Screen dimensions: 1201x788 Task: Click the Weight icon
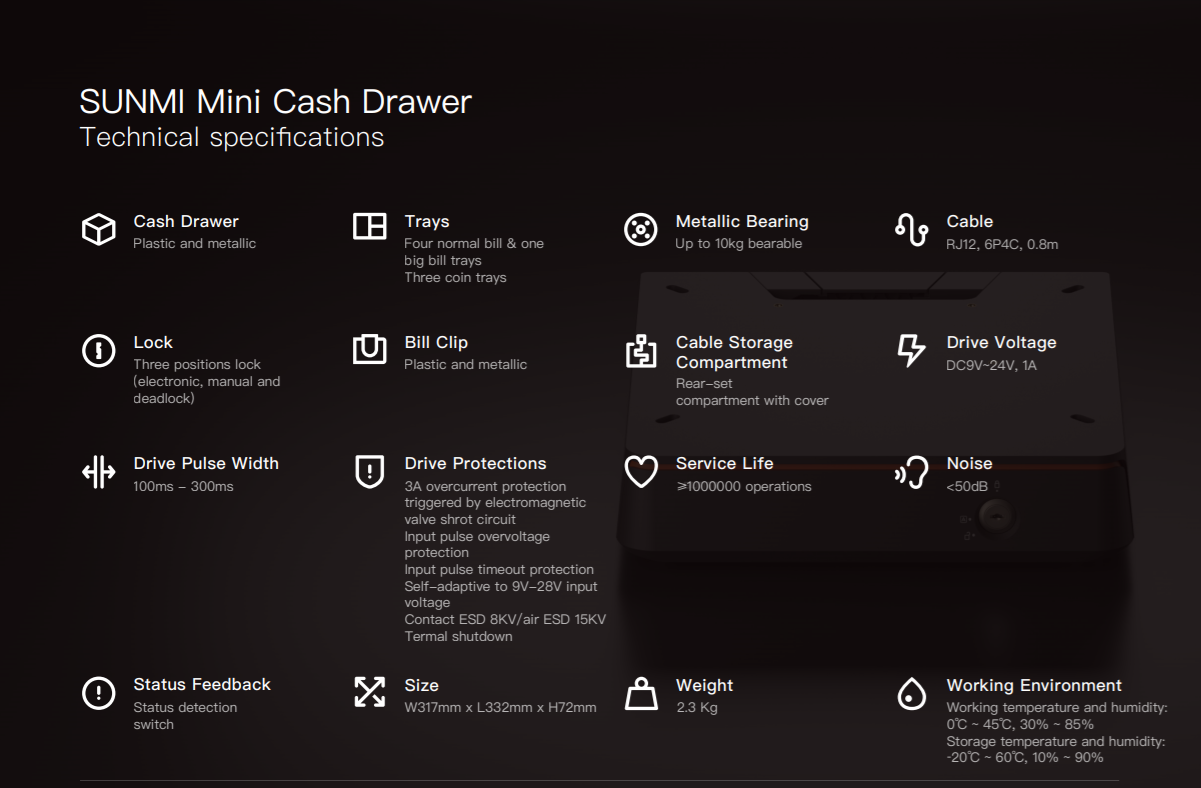pyautogui.click(x=641, y=693)
